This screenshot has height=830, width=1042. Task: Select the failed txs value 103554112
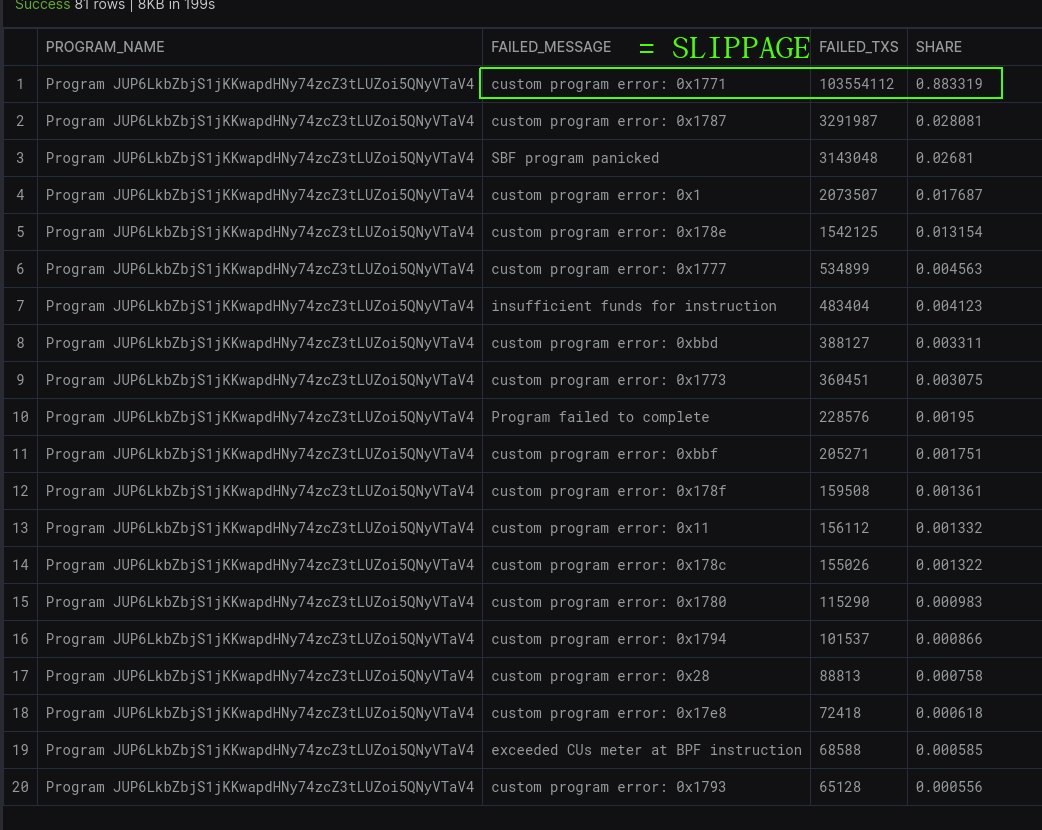tap(856, 84)
